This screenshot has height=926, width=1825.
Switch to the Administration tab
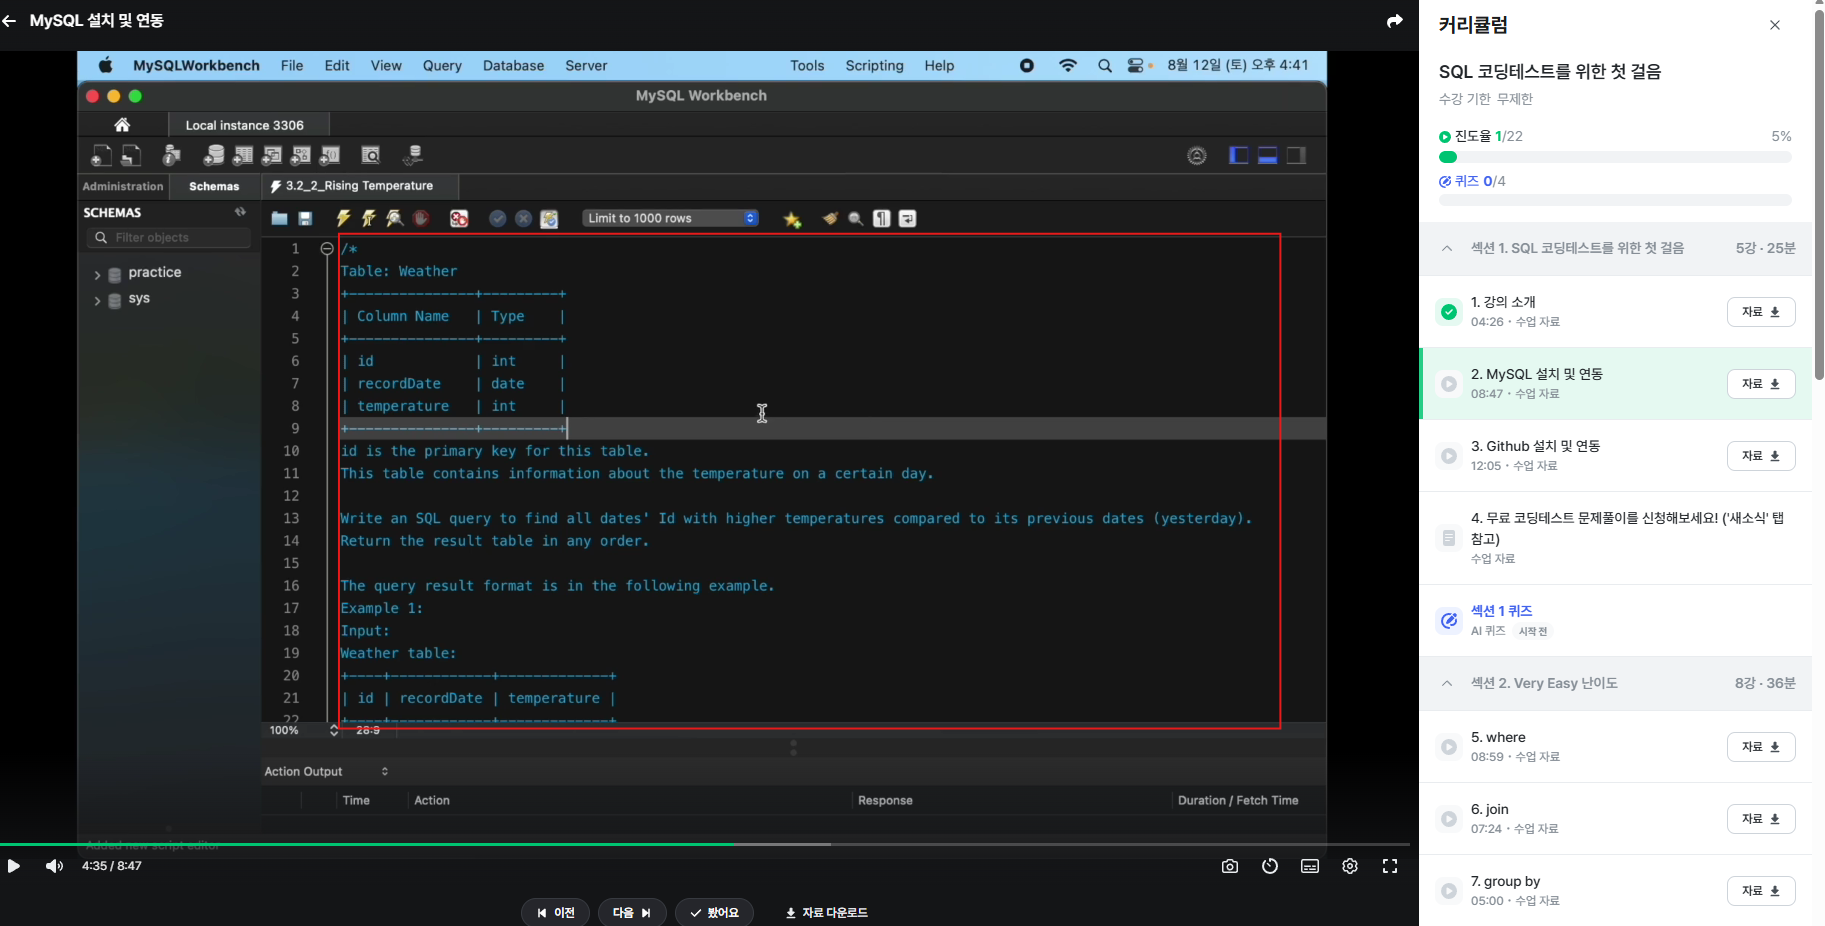[x=123, y=186]
